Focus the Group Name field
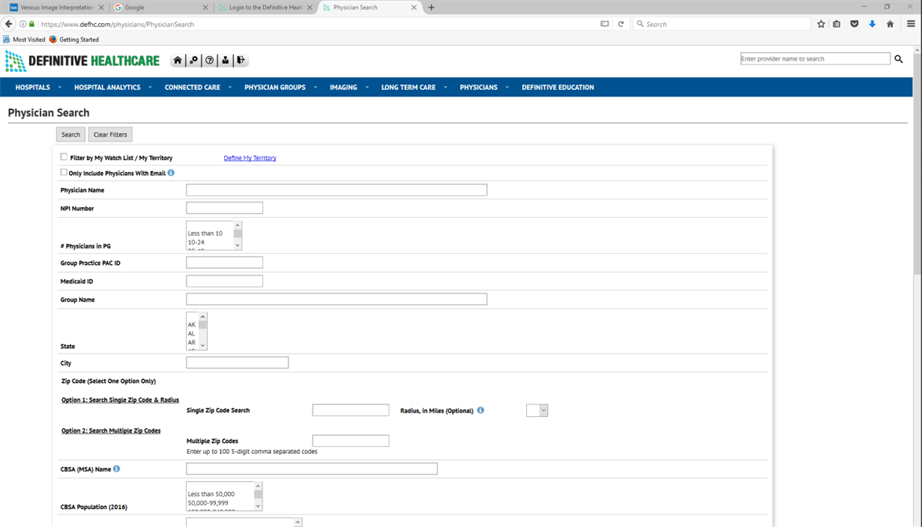 [336, 299]
